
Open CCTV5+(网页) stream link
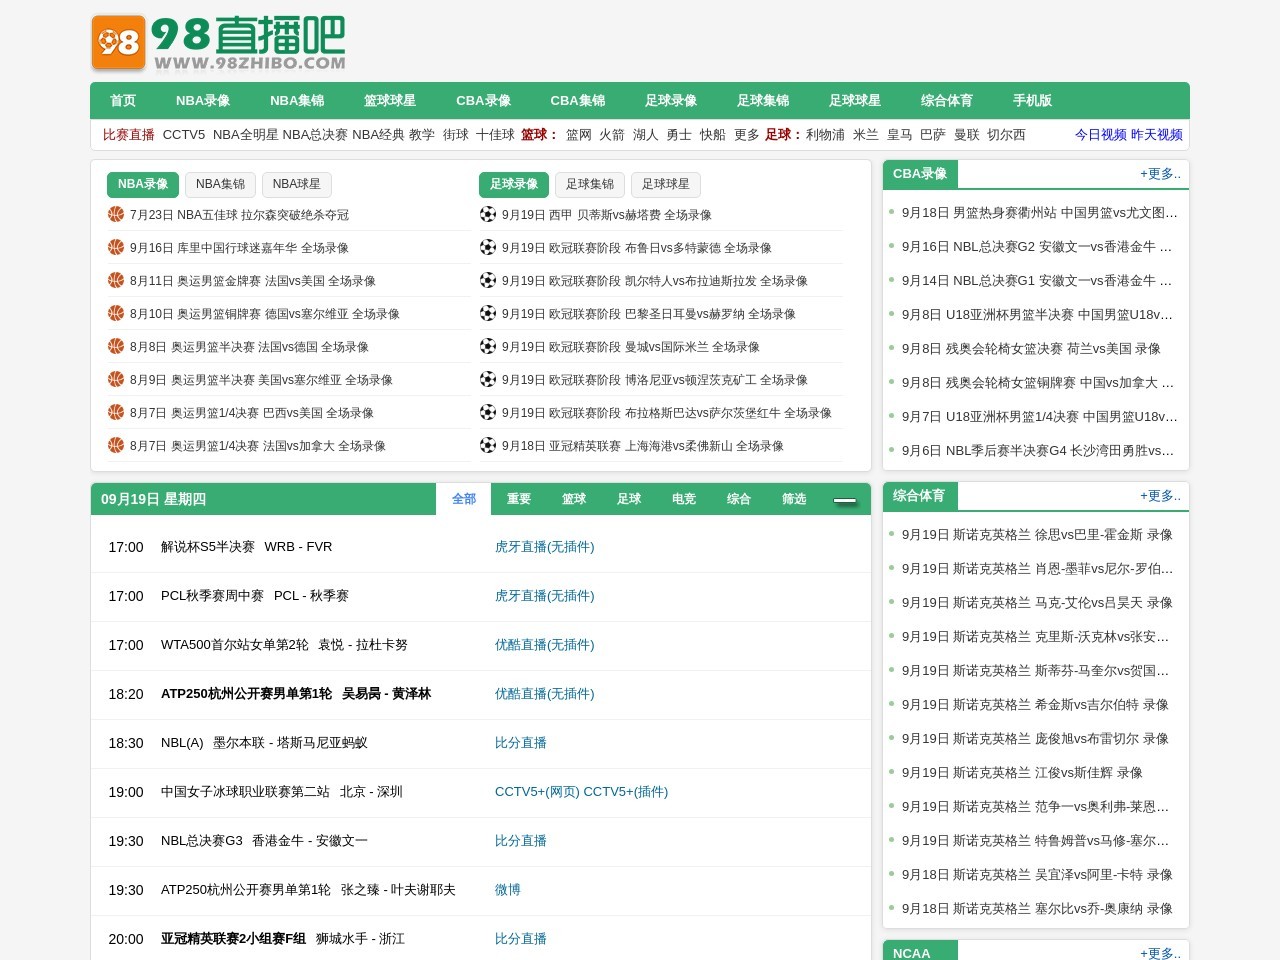coord(537,792)
